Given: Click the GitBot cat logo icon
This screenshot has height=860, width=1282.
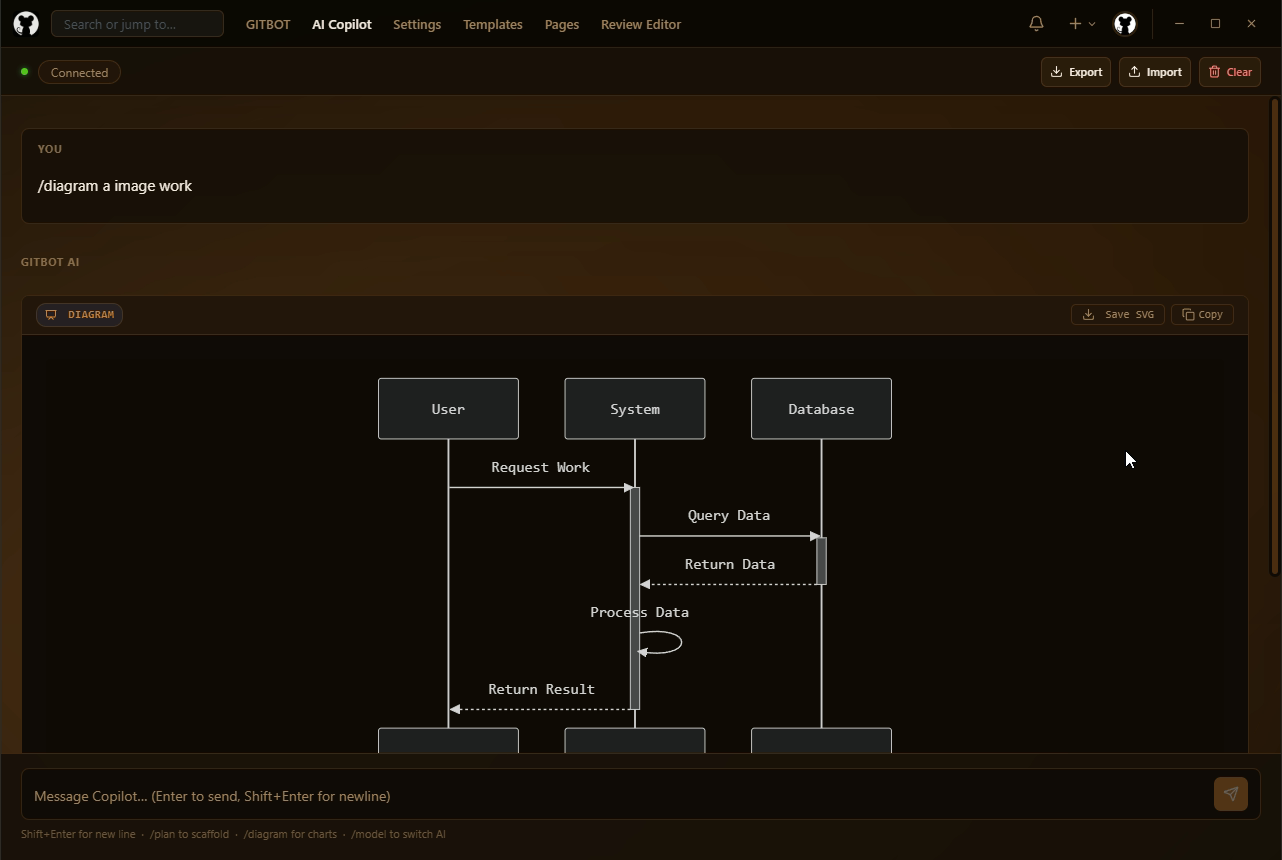Looking at the screenshot, I should tap(26, 24).
